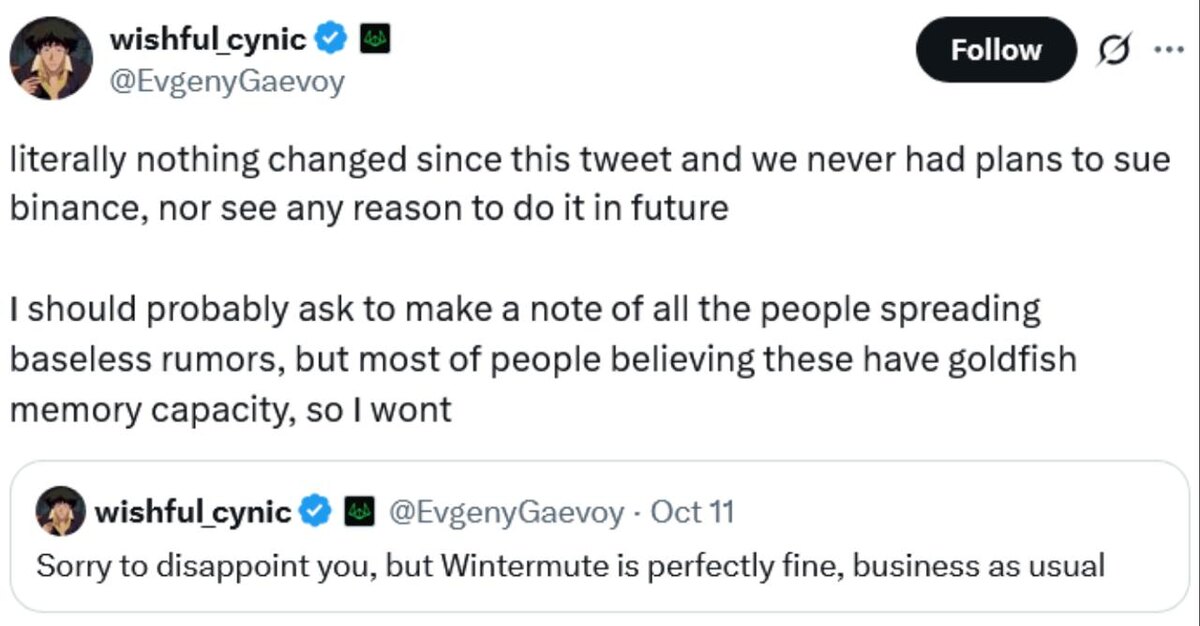The width and height of the screenshot is (1200, 626).
Task: Open the small avatar in the quoted tweet
Action: 60,513
